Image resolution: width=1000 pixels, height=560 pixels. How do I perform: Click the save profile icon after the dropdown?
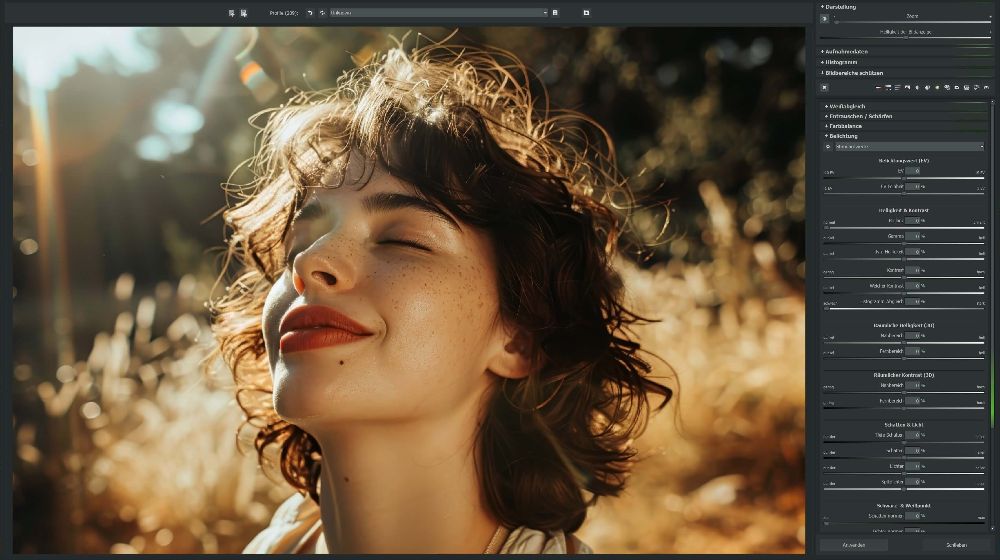555,13
